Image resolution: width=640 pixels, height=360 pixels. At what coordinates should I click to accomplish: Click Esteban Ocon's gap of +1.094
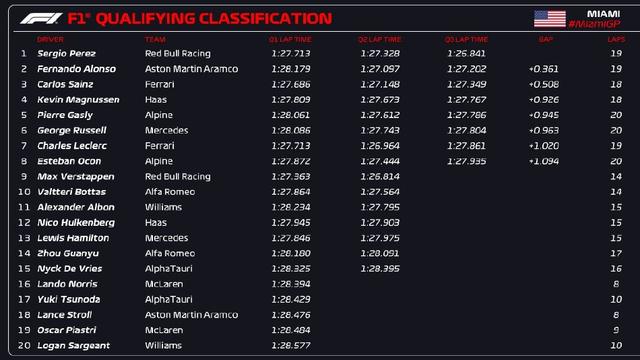[x=544, y=161]
